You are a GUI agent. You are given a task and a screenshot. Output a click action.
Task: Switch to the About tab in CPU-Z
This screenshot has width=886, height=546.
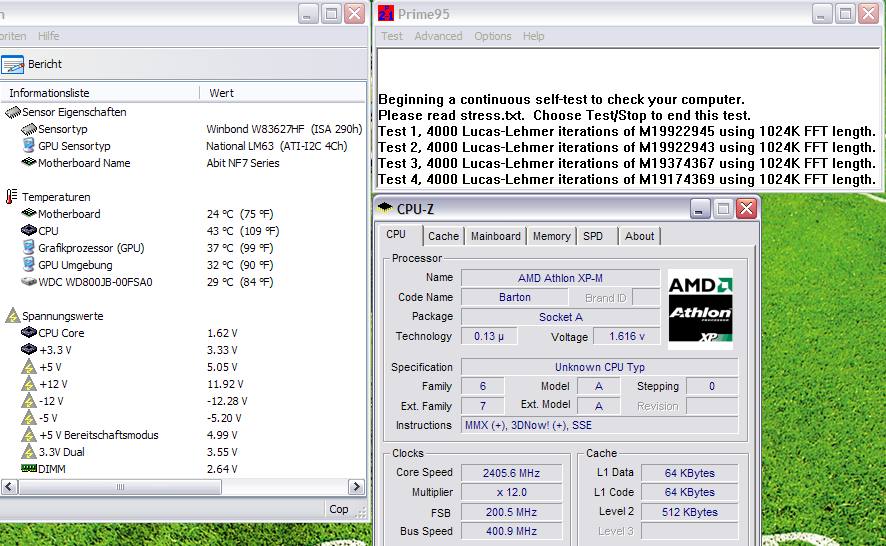tap(639, 236)
